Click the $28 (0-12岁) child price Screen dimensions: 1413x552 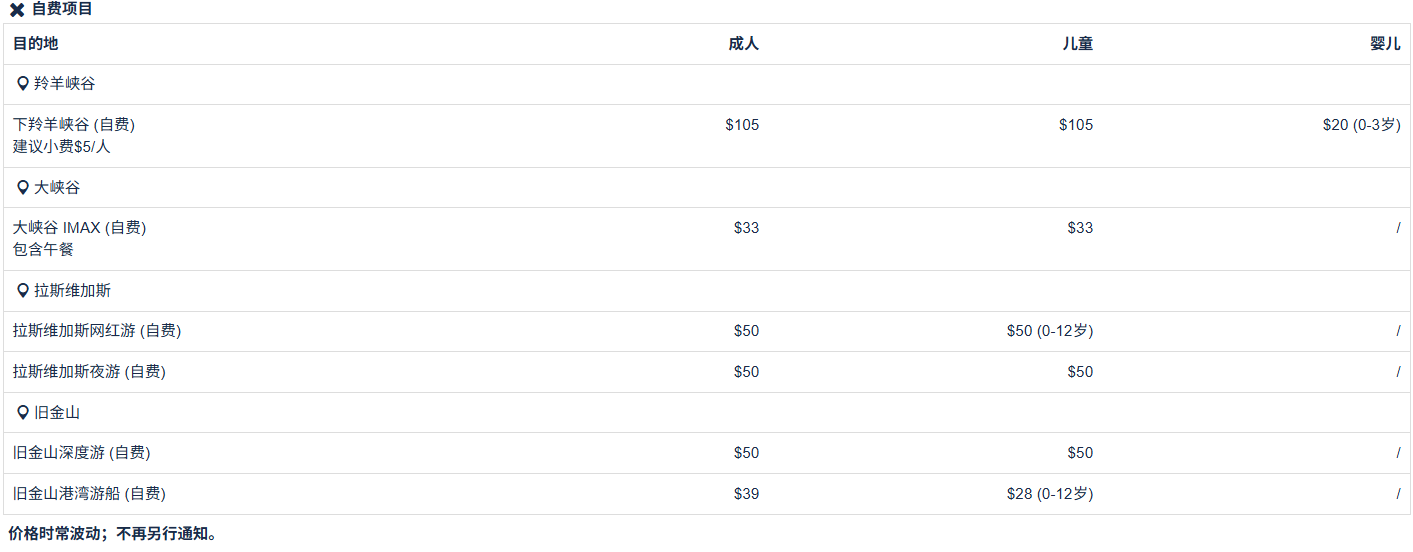click(1049, 494)
